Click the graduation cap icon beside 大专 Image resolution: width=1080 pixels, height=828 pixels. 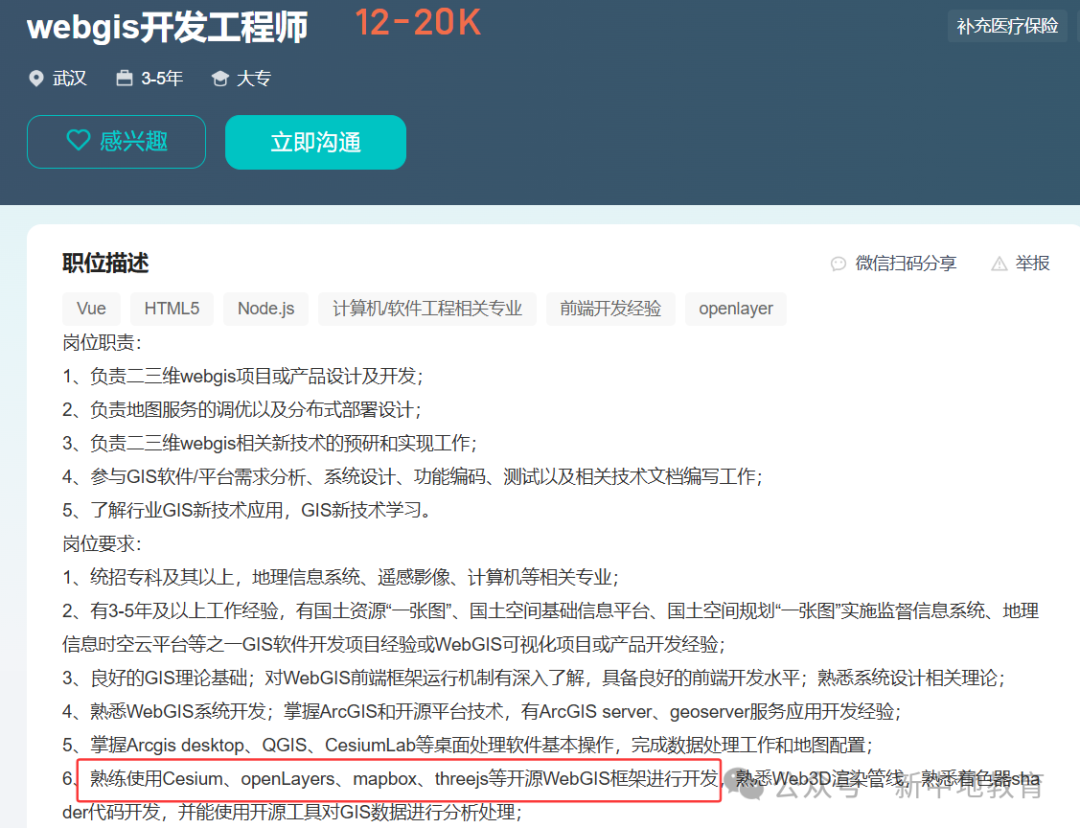click(220, 79)
